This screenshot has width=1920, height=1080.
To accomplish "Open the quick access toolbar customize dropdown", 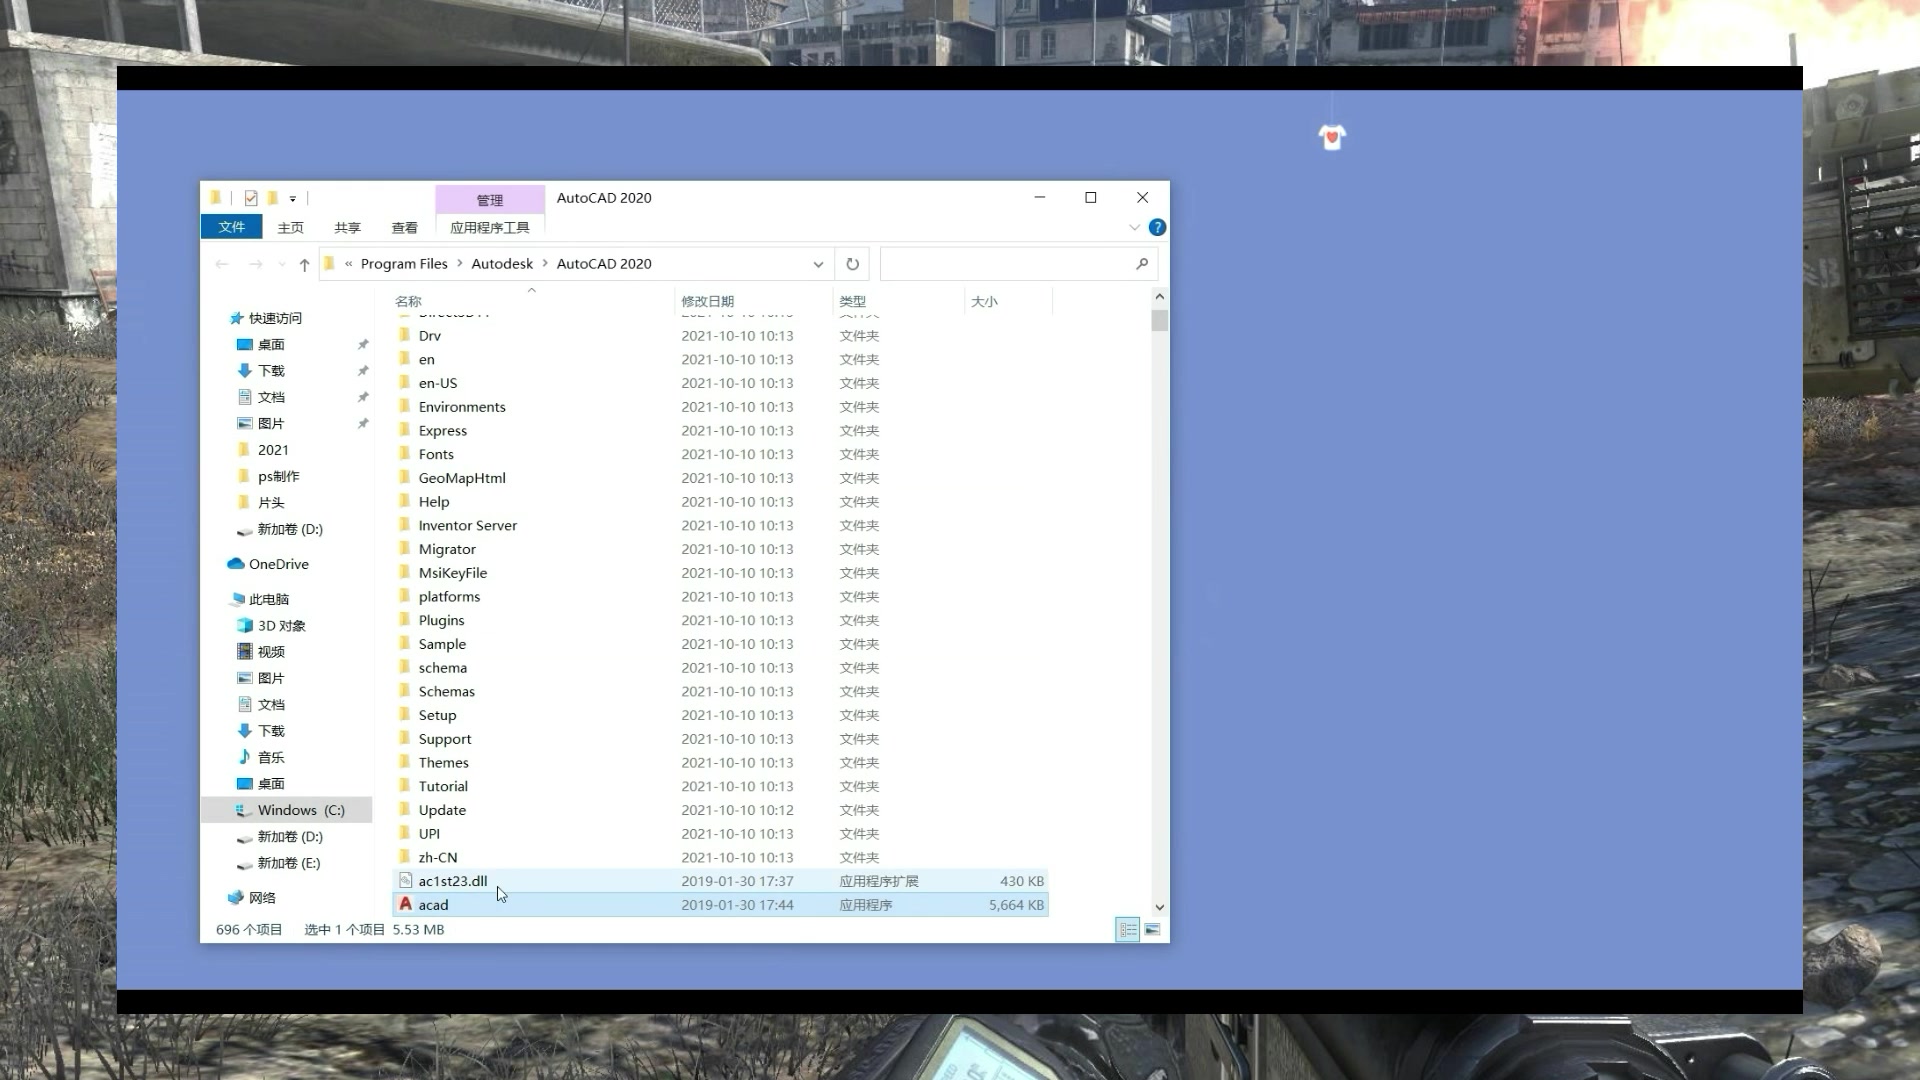I will click(x=293, y=199).
